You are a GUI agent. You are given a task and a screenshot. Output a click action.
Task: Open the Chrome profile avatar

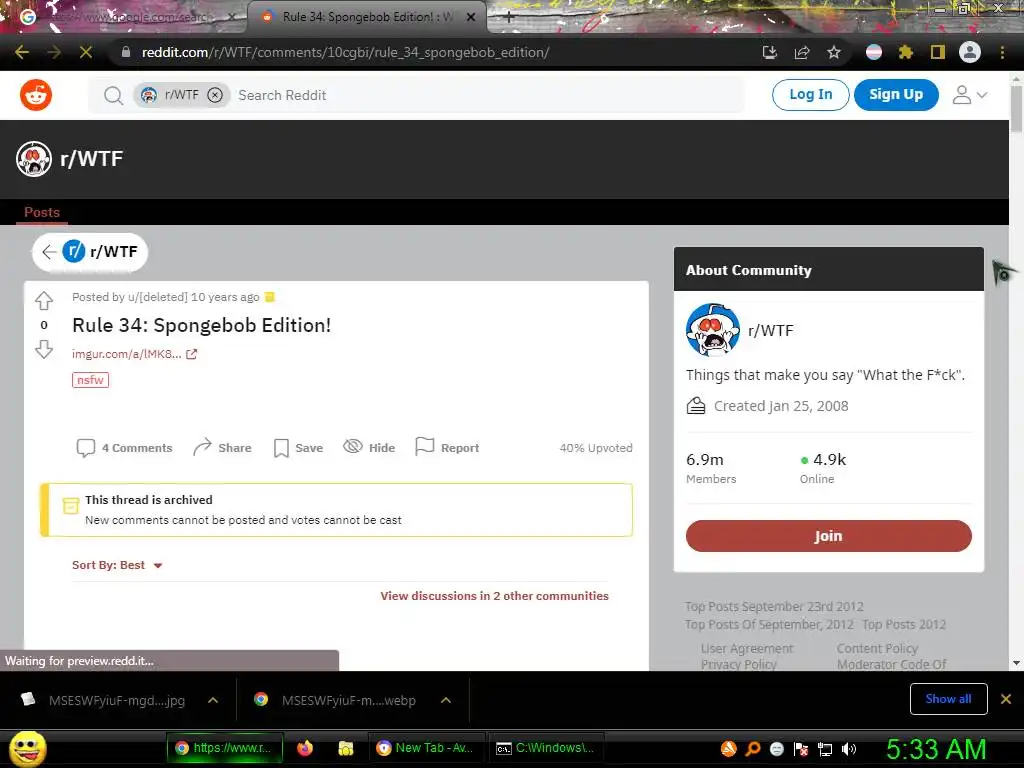[x=970, y=52]
